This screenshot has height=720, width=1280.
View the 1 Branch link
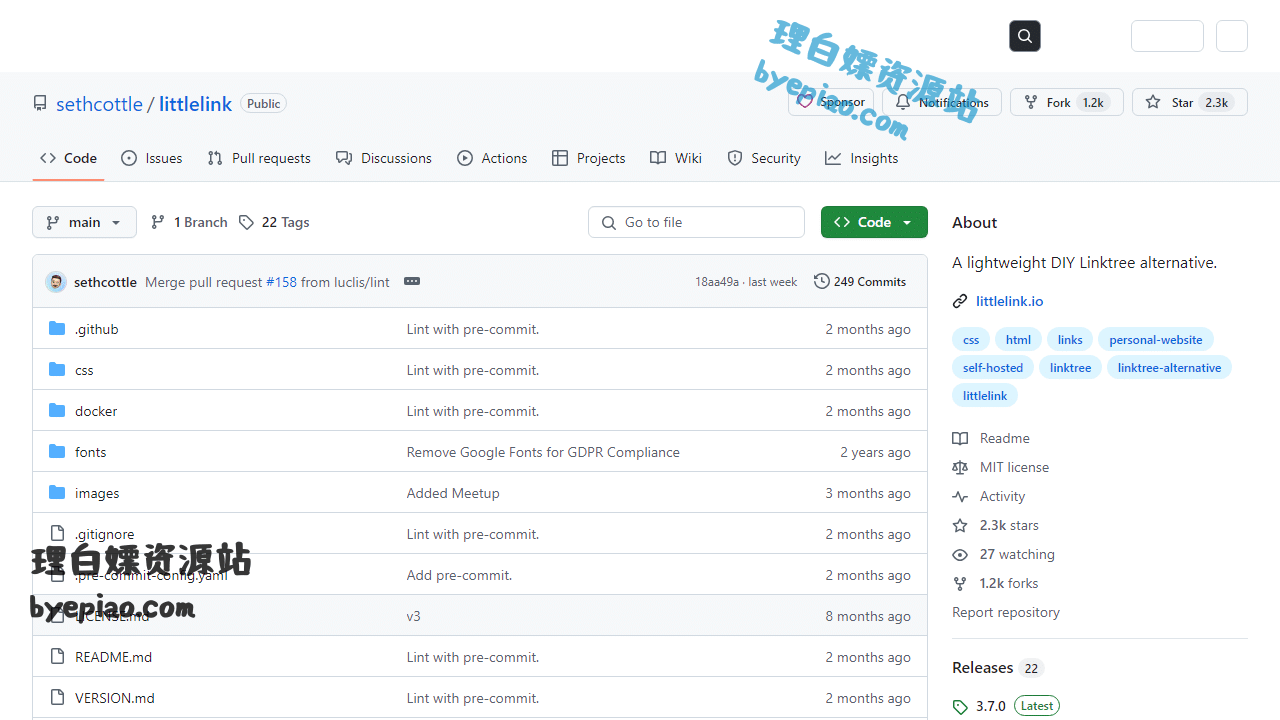tap(189, 222)
